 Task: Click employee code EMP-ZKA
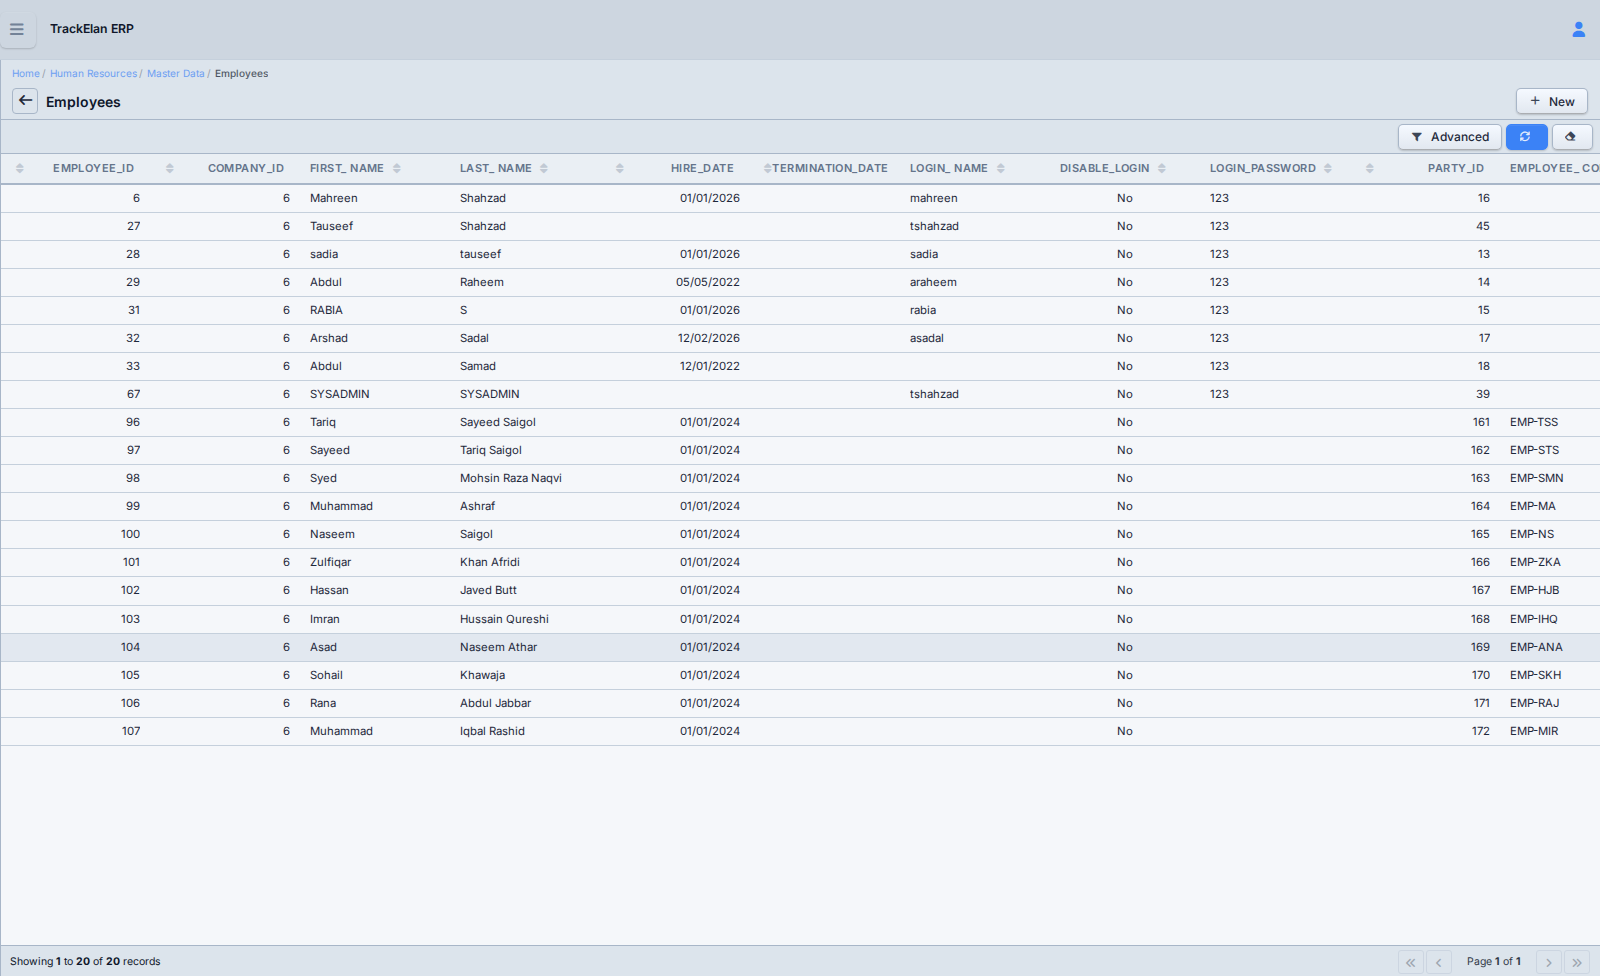tap(1535, 562)
